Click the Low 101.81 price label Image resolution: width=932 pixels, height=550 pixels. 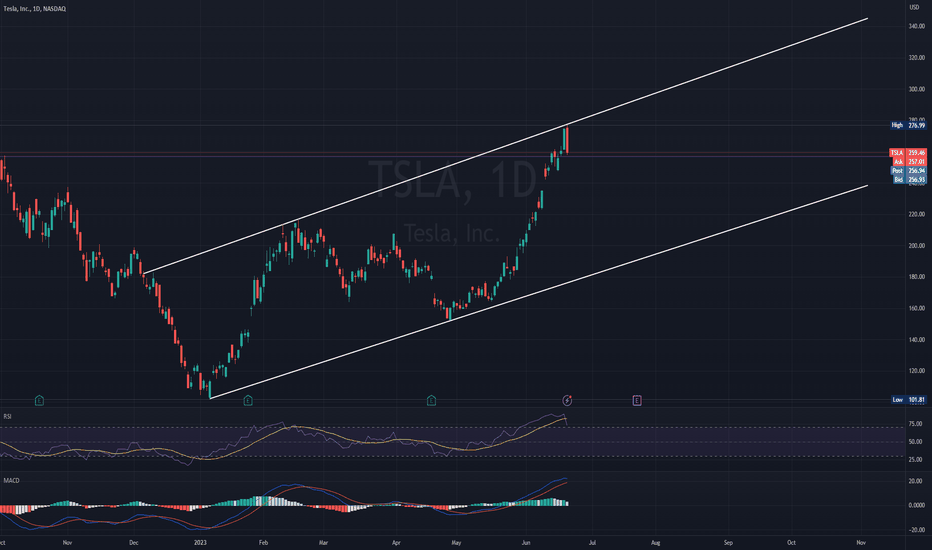(909, 400)
